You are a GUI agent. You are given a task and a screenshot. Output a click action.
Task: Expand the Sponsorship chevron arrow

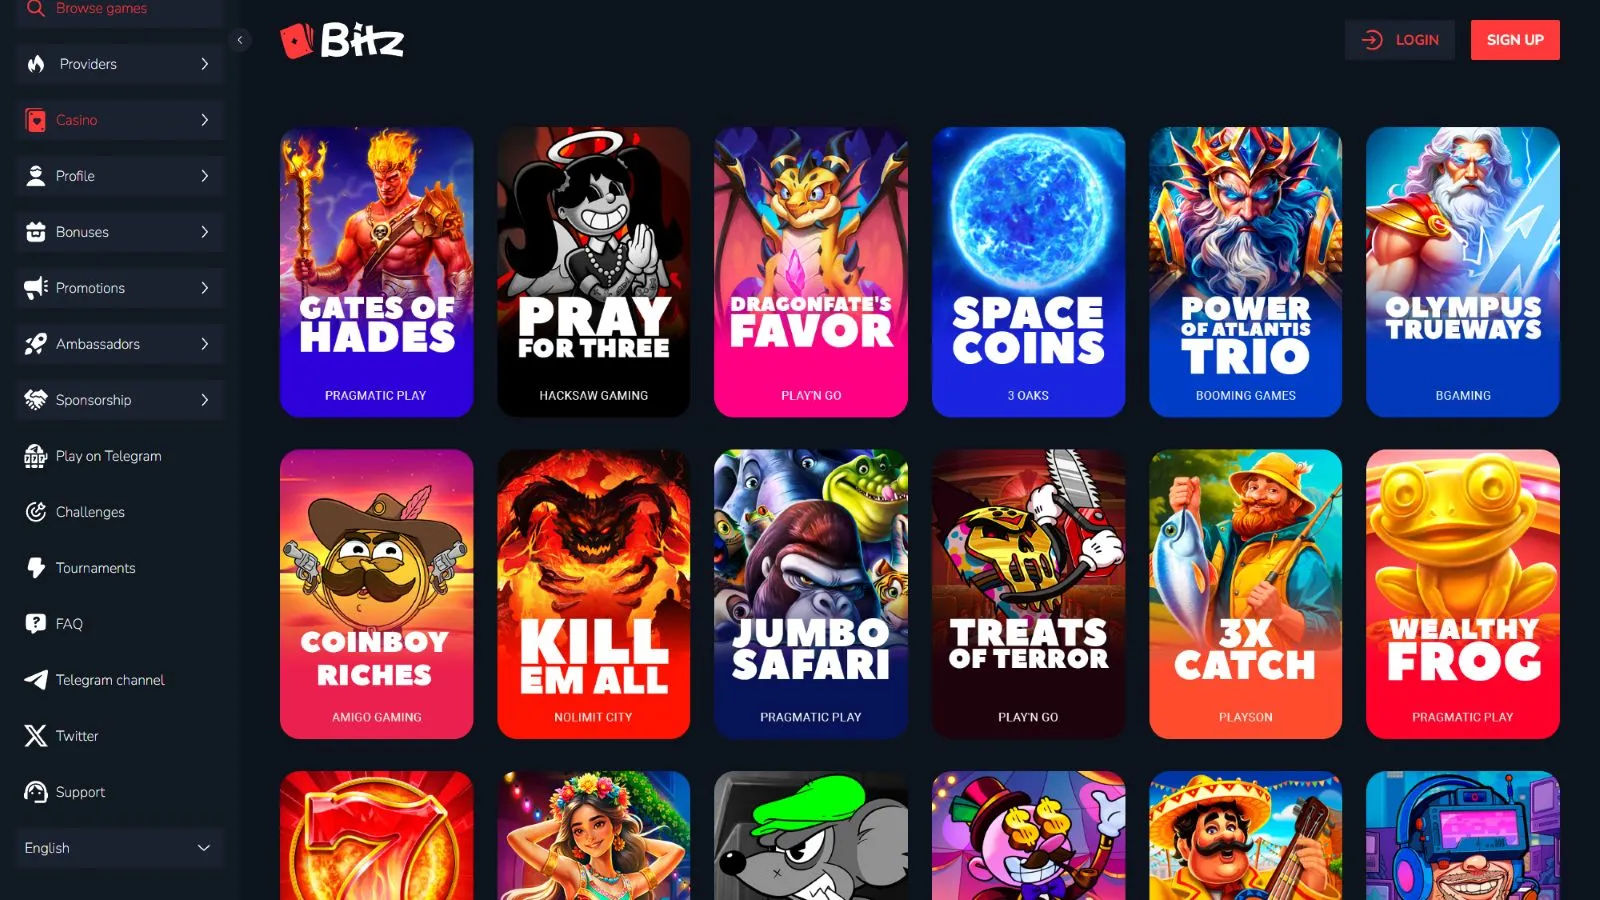pos(205,400)
